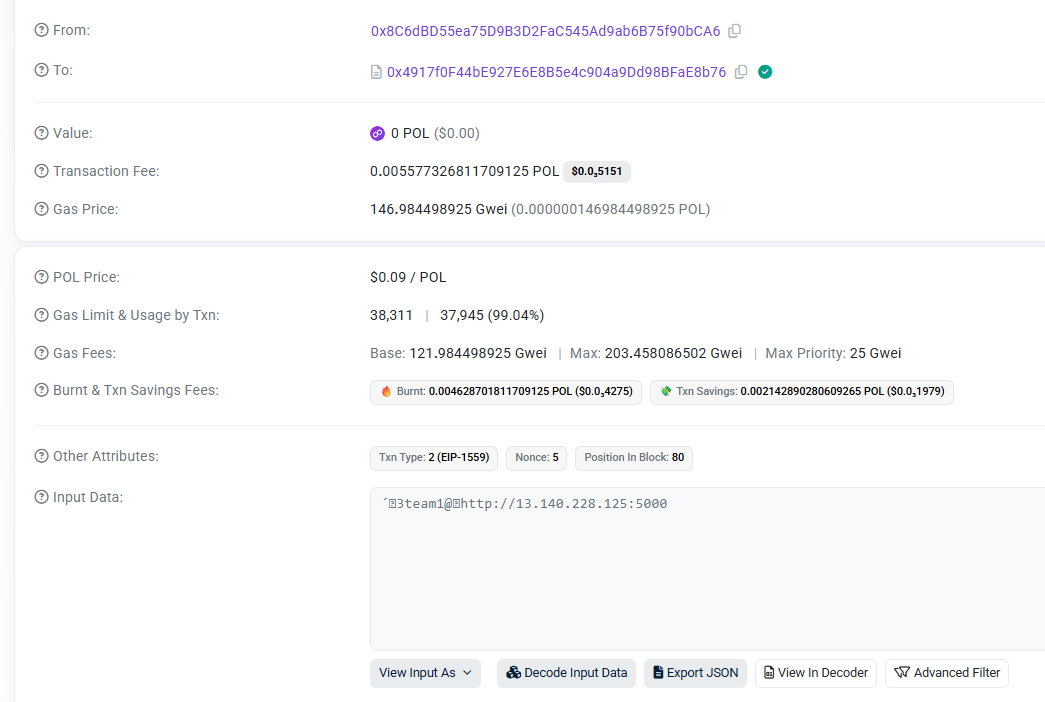Click the help icon beside Value

[41, 133]
